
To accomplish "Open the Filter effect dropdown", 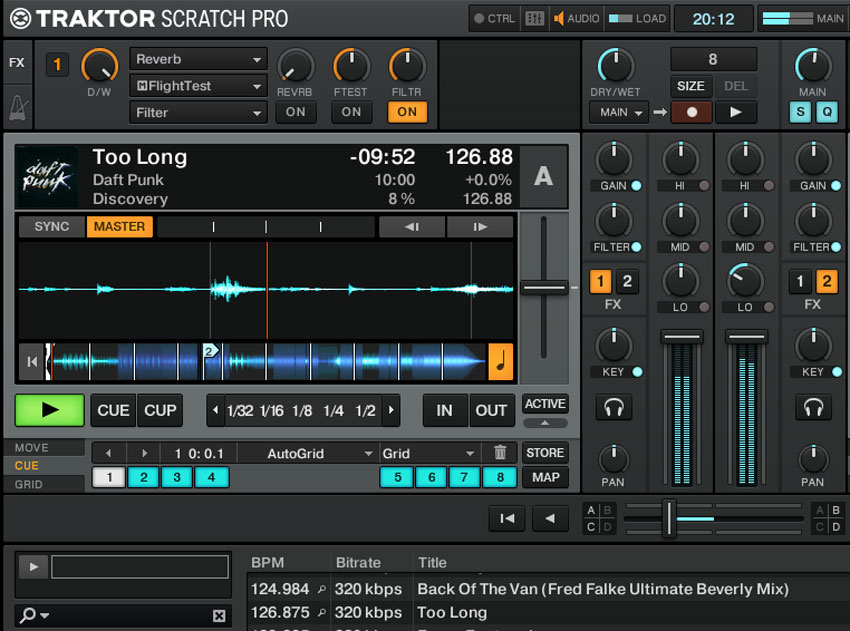I will point(198,113).
